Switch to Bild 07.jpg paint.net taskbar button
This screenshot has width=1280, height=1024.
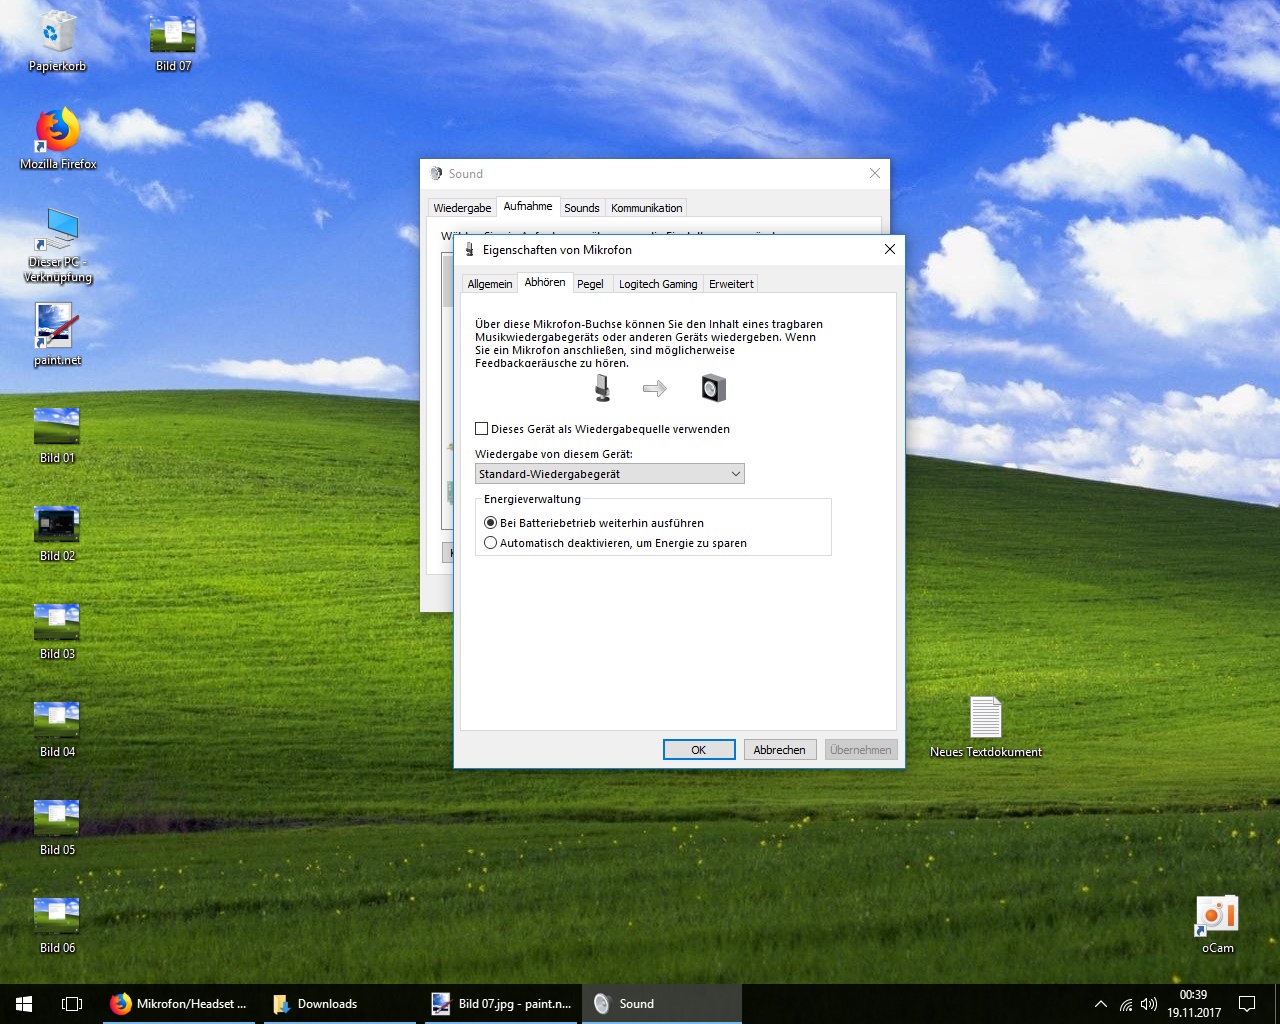(501, 1004)
